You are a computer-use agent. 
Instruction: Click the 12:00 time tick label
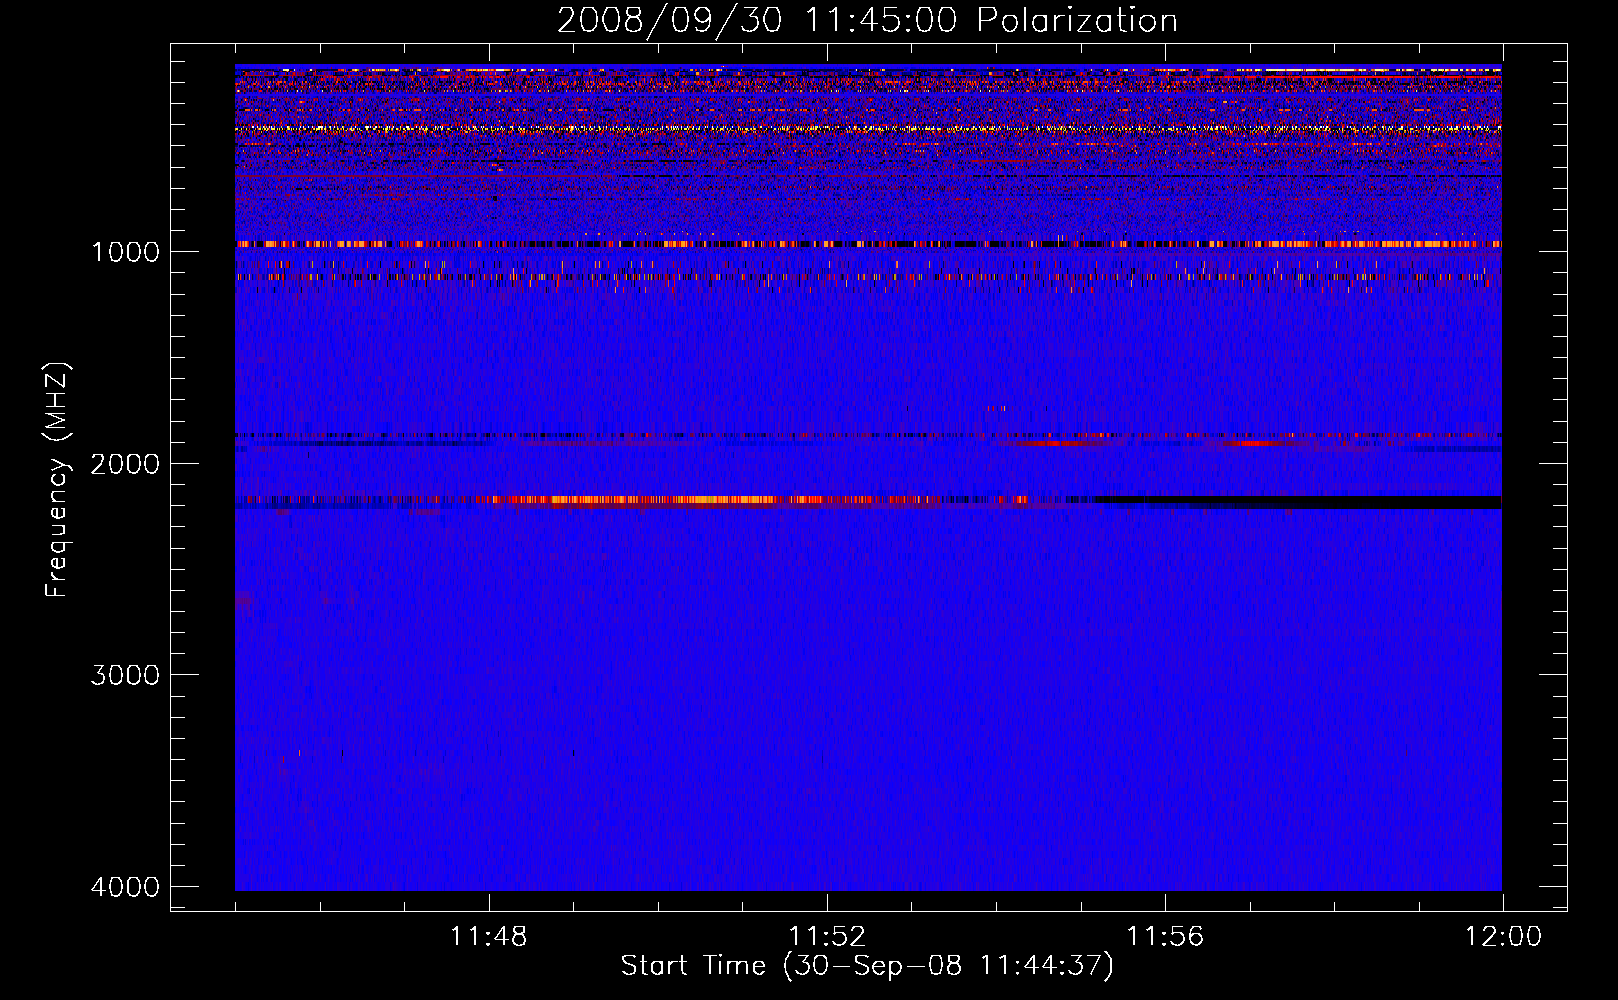(x=1503, y=937)
